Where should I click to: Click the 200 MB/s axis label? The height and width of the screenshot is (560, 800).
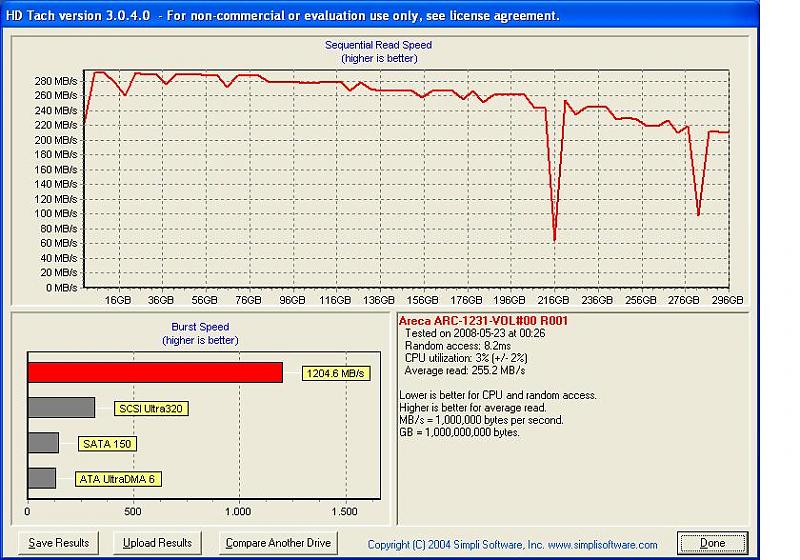[56, 140]
